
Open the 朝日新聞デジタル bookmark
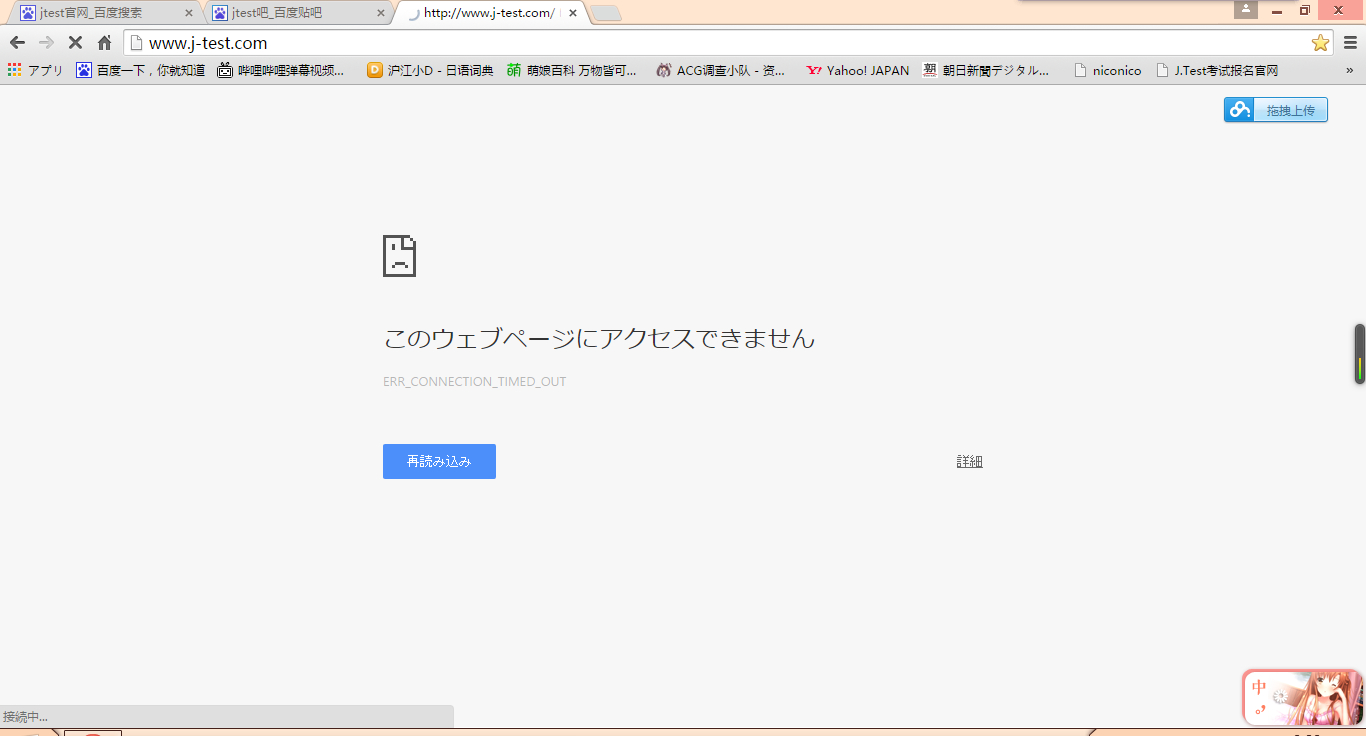(986, 71)
